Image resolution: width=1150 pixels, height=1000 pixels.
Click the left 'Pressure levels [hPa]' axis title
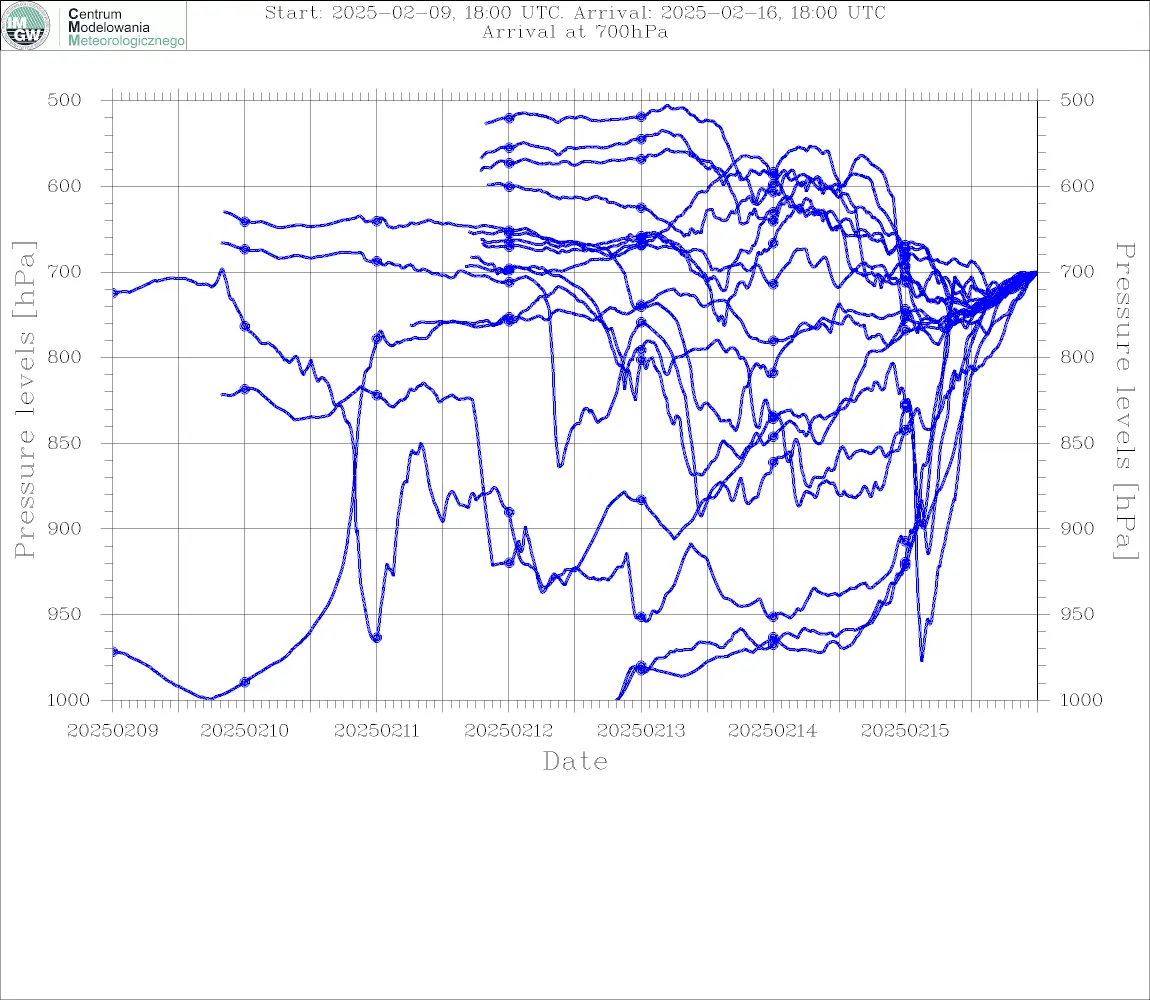pyautogui.click(x=24, y=400)
